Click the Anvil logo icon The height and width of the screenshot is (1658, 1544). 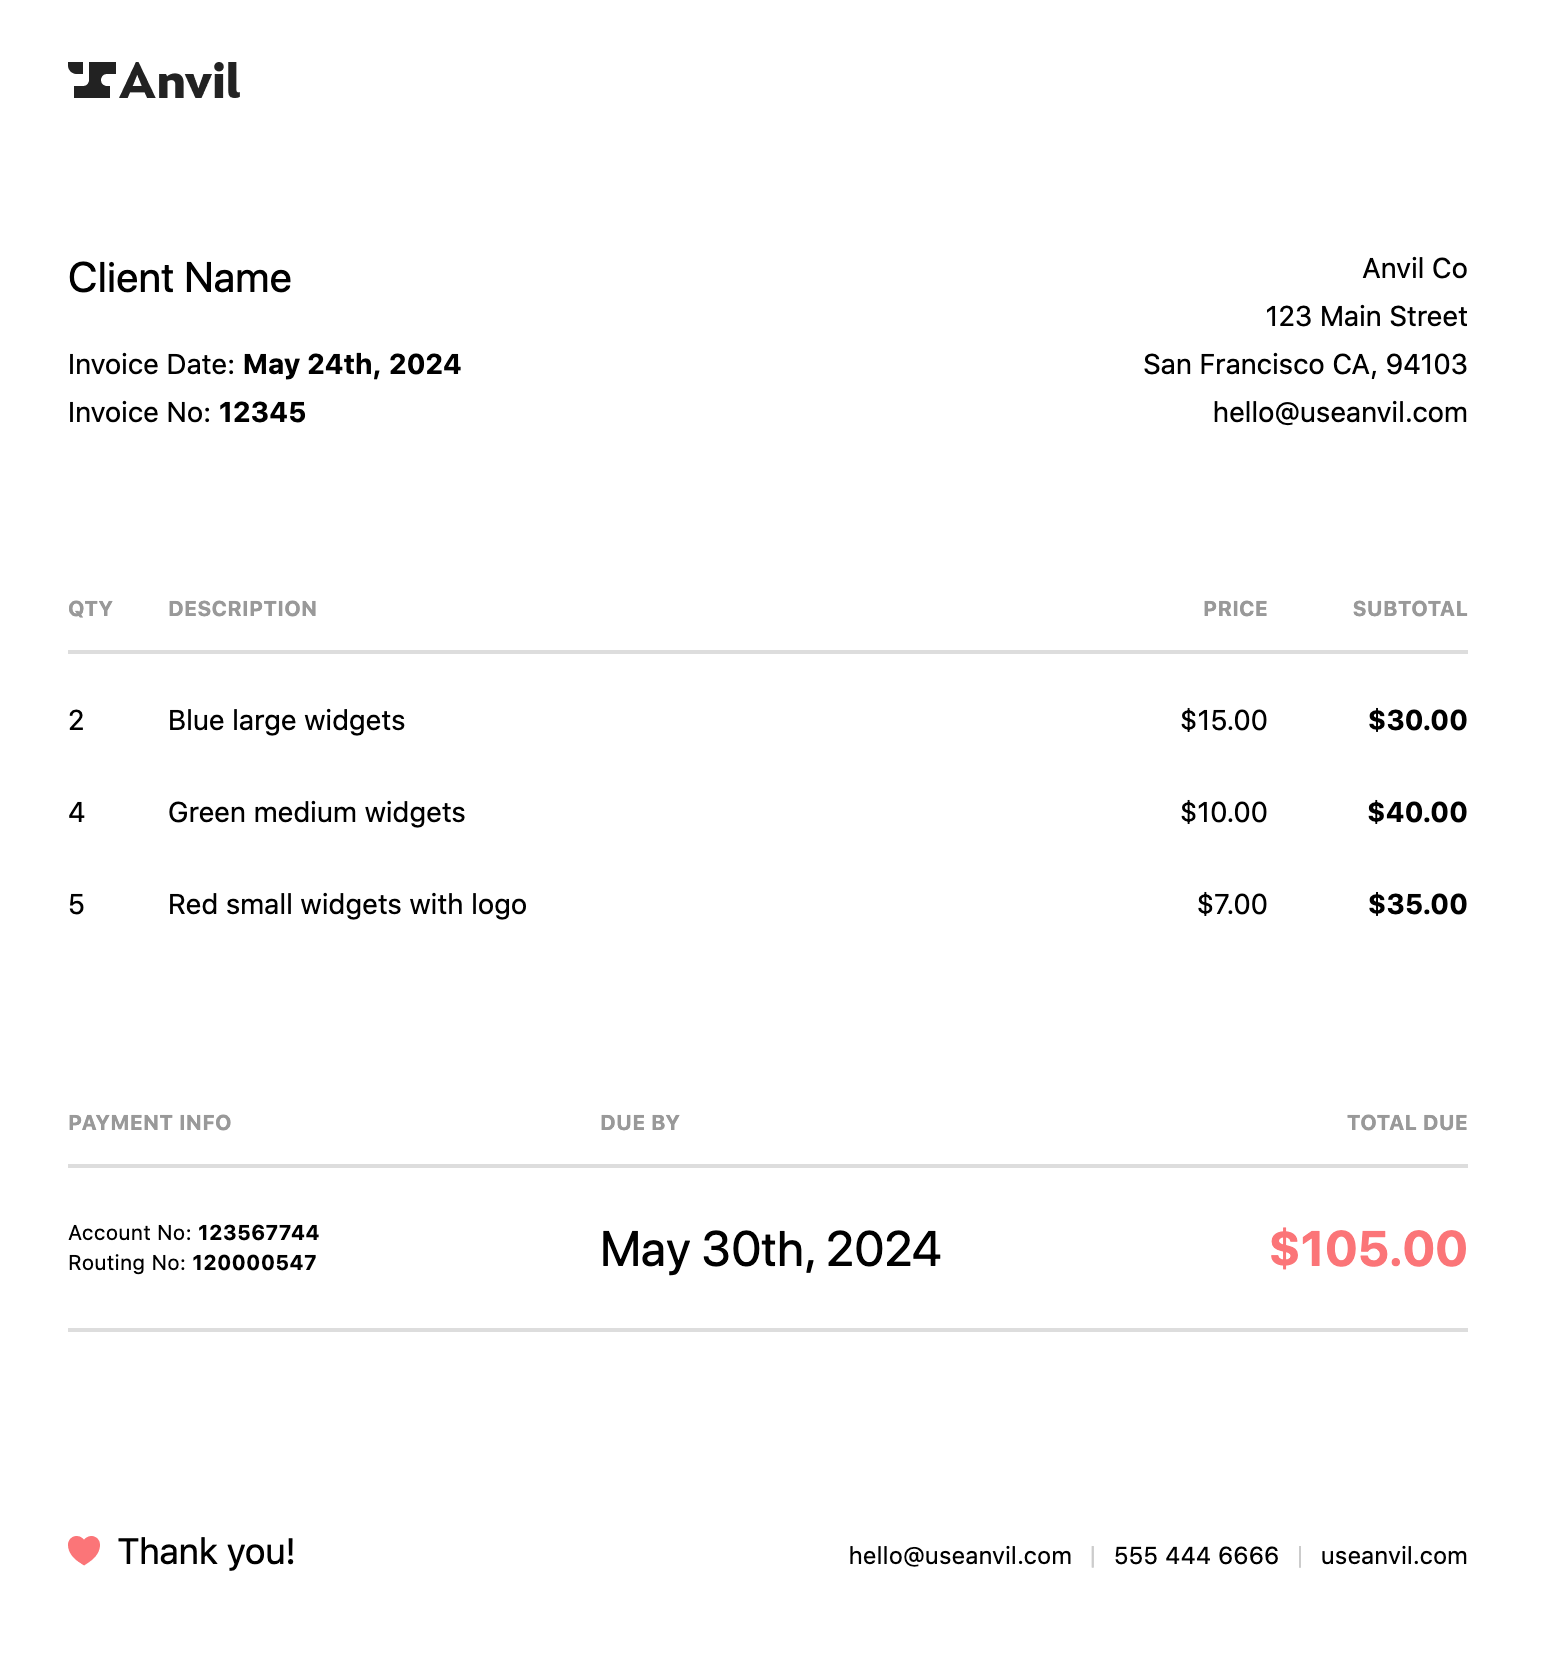(x=91, y=80)
